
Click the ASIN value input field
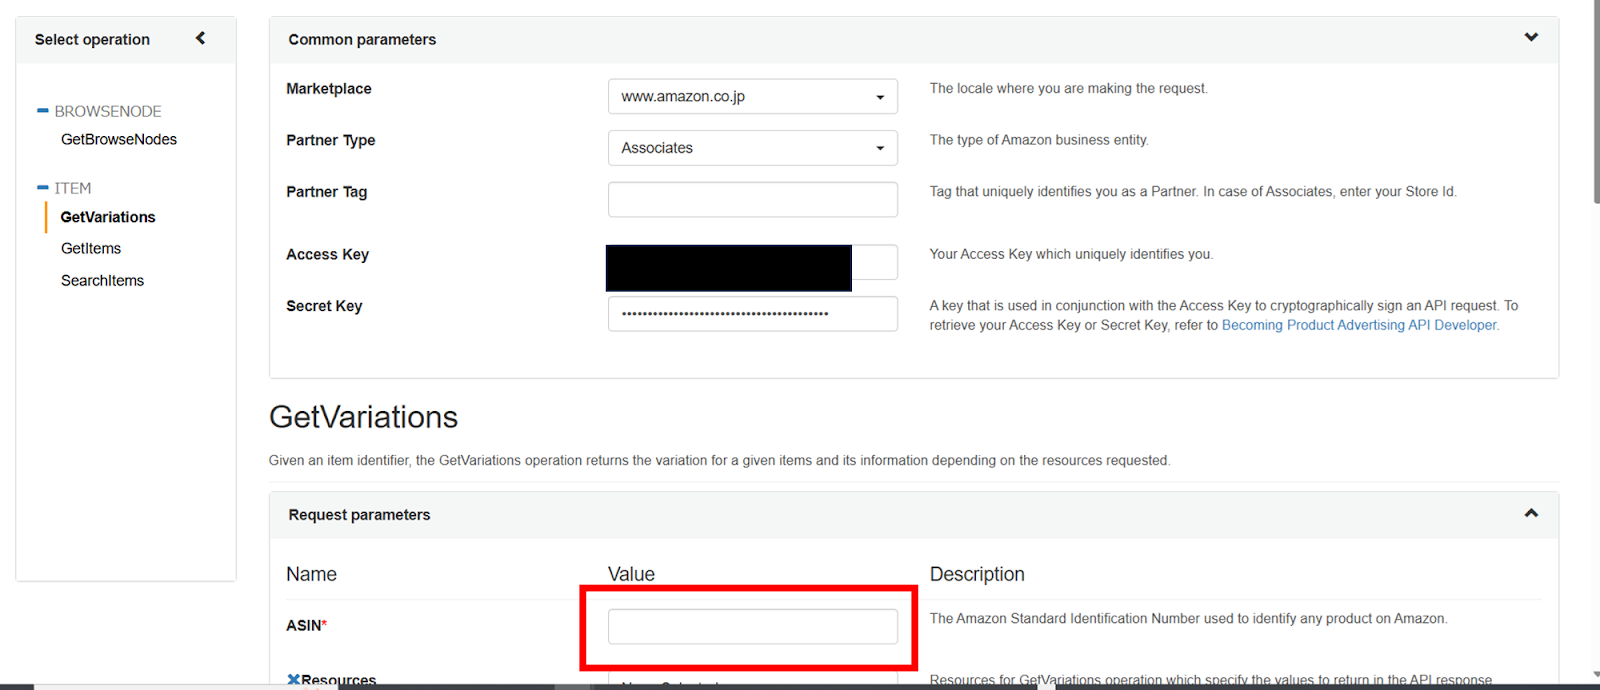[x=753, y=626]
